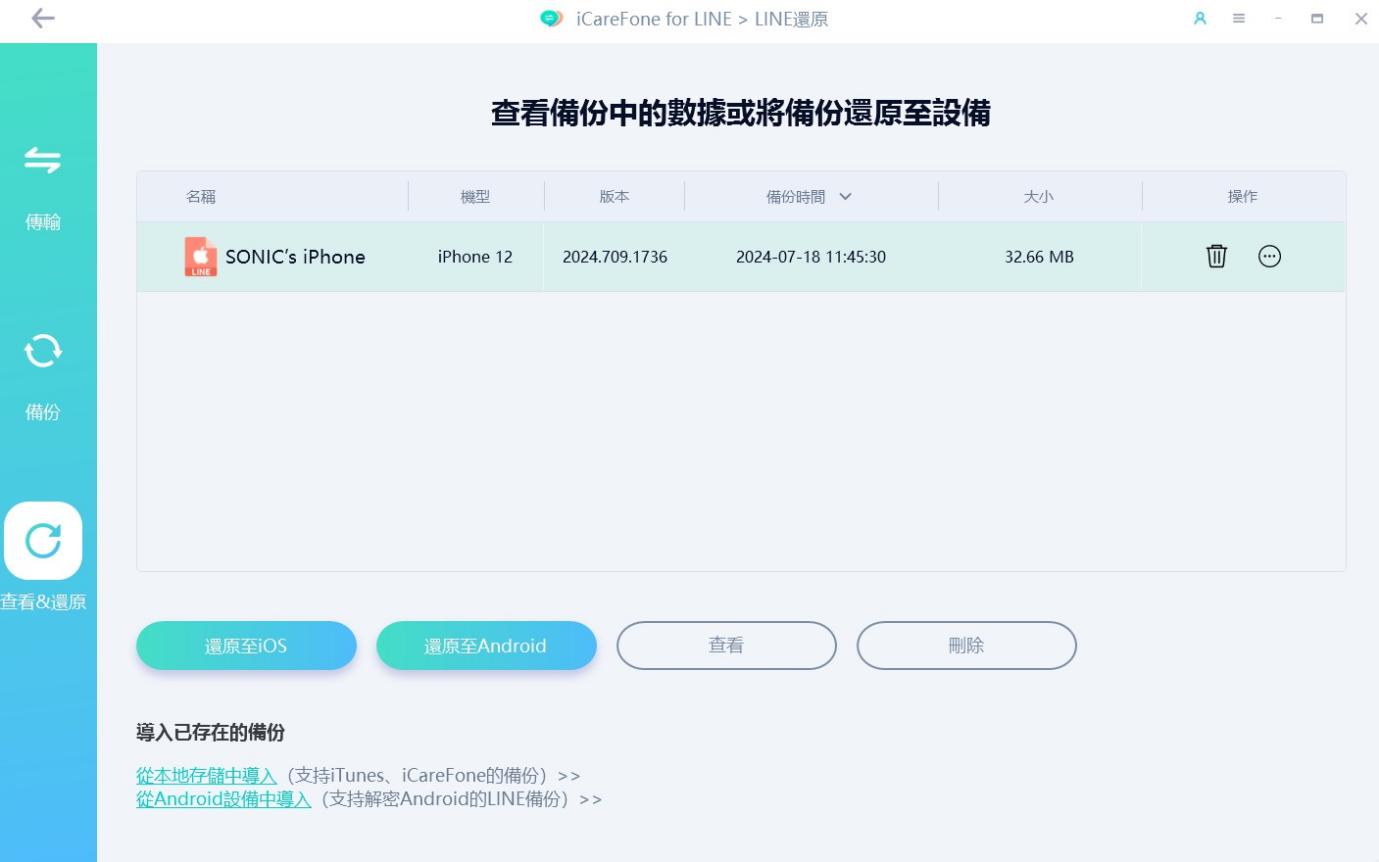Image resolution: width=1379 pixels, height=862 pixels.
Task: Click the 名稱 column header
Action: point(200,197)
